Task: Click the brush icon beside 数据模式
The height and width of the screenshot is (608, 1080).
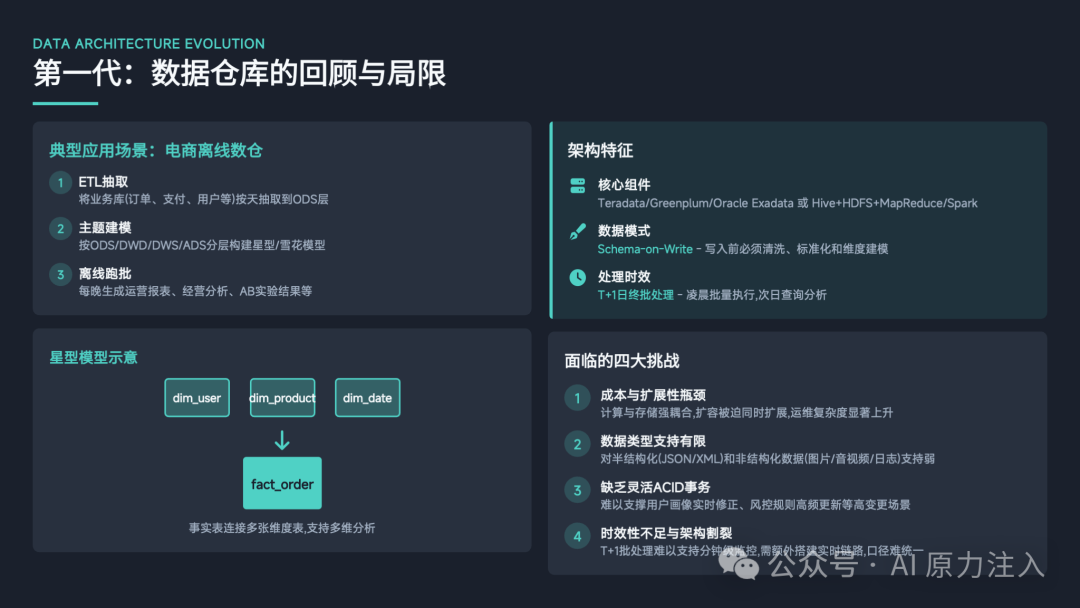Action: click(x=578, y=231)
